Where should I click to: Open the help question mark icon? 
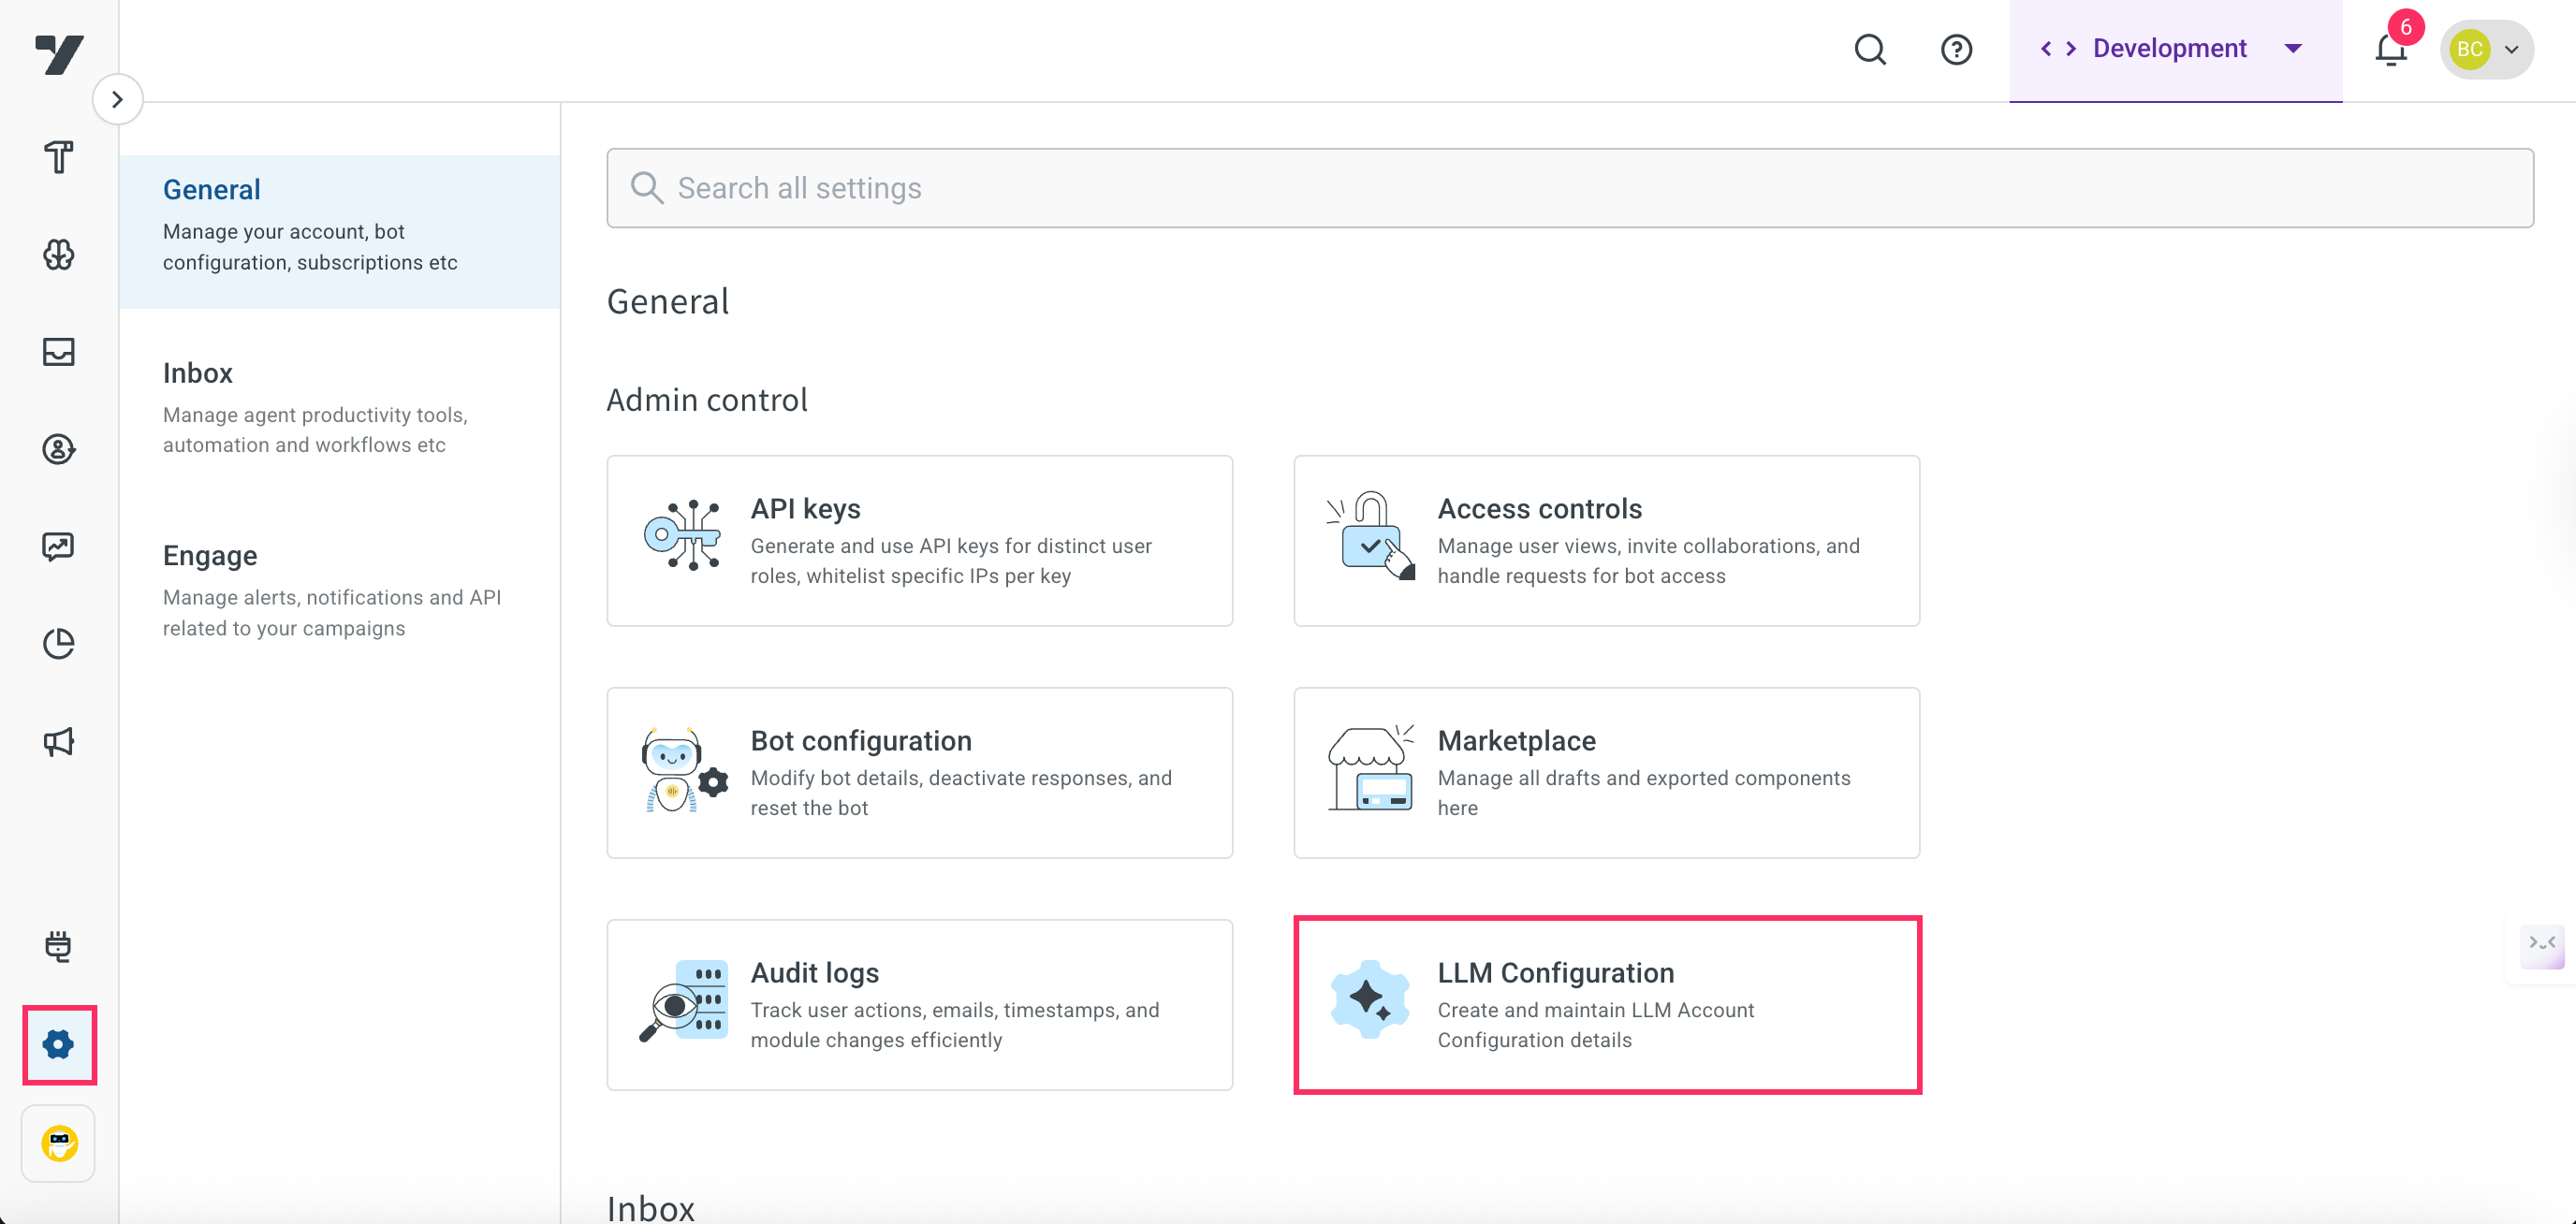point(1956,49)
